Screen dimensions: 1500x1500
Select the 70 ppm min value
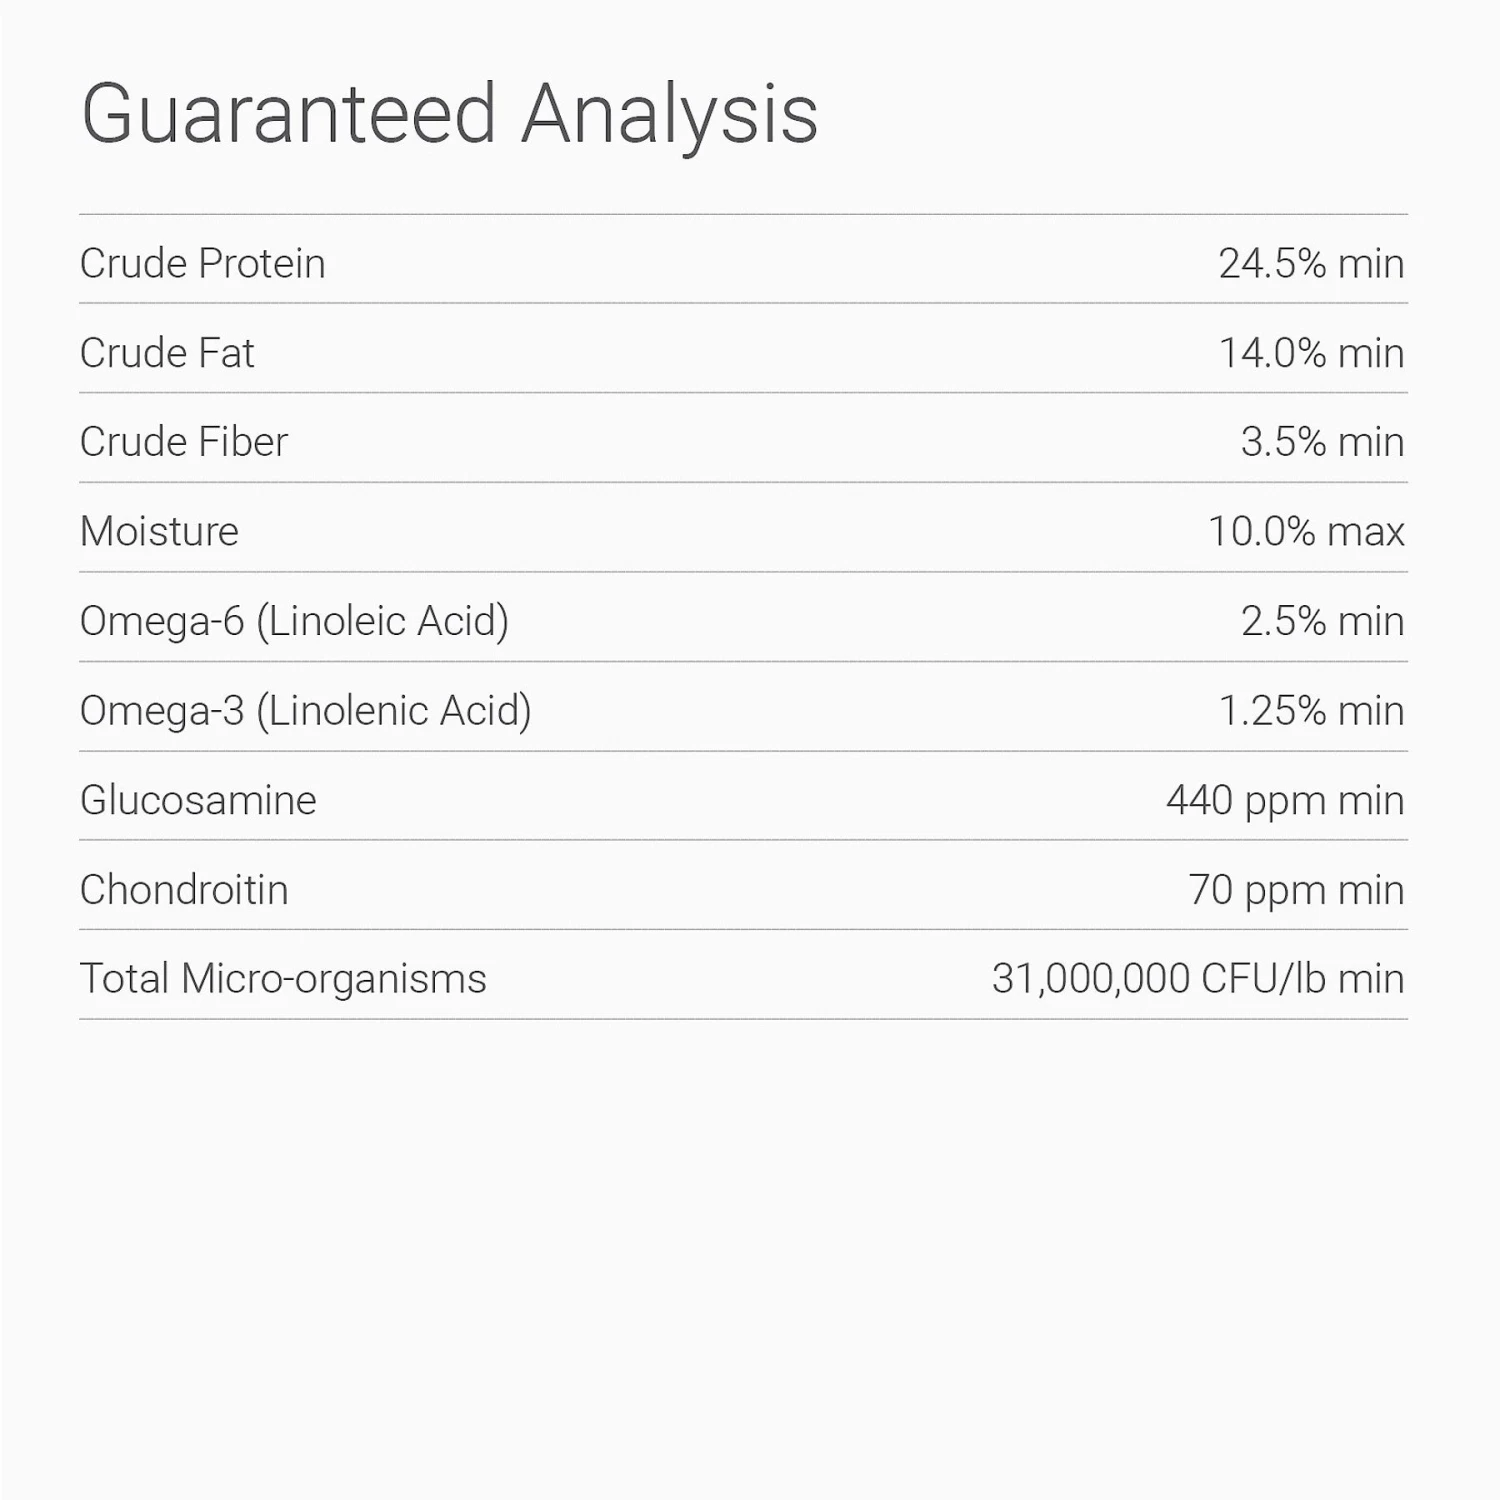coord(1295,890)
